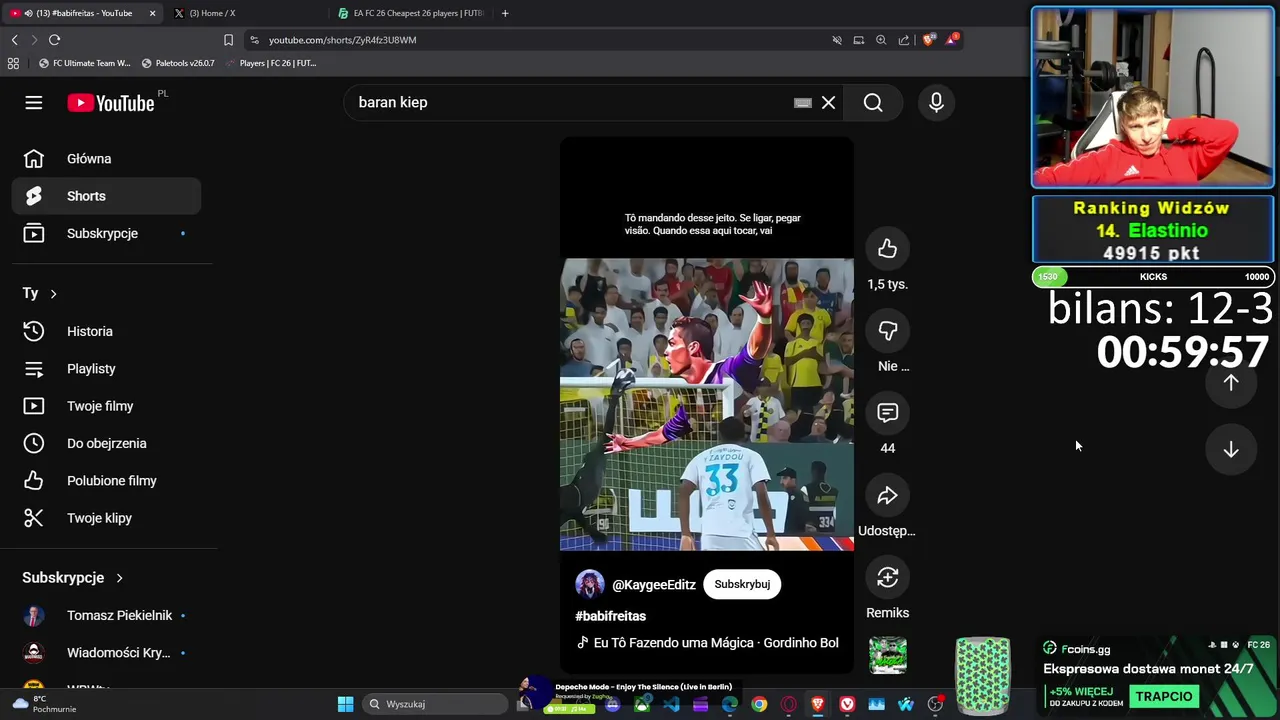
Task: Open Polubione filmy in the sidebar
Action: coord(106,480)
